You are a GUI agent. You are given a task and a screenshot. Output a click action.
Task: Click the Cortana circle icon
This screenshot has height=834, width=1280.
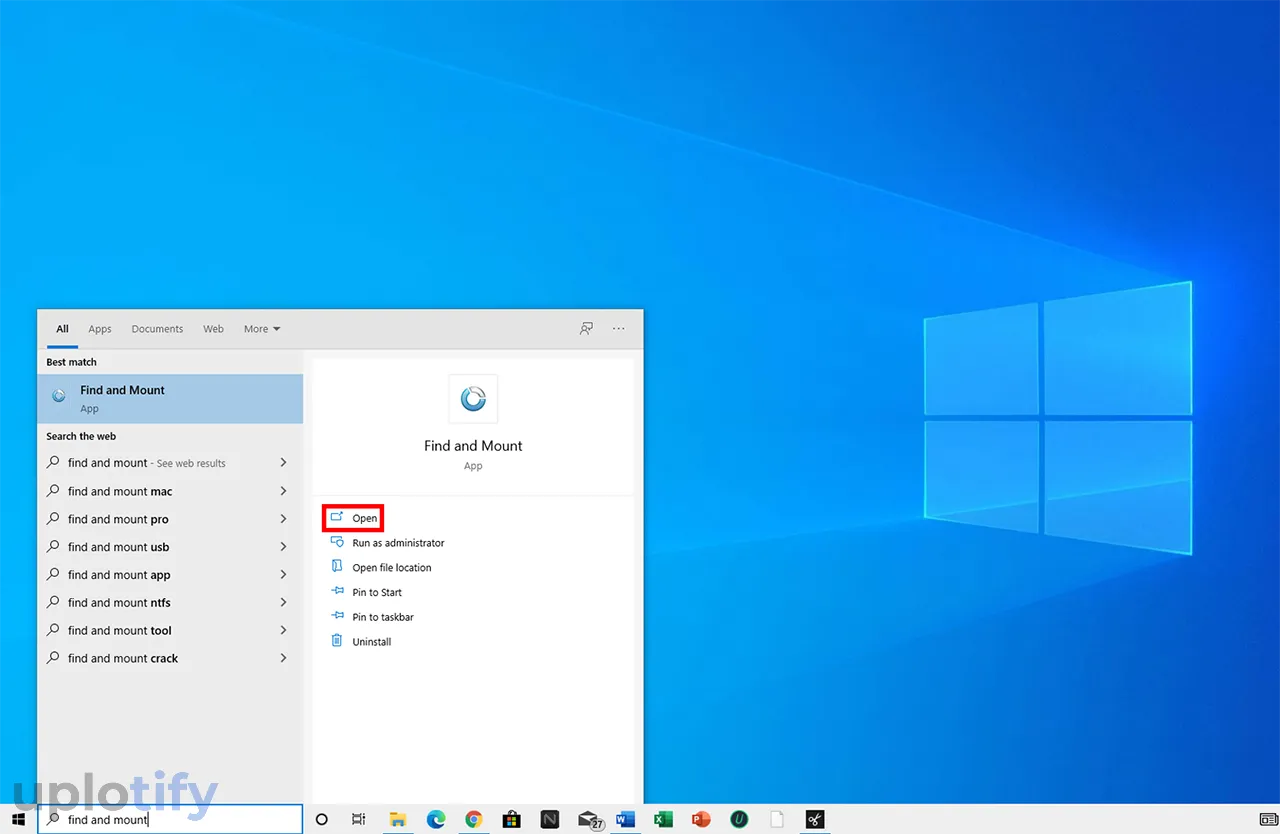click(322, 819)
